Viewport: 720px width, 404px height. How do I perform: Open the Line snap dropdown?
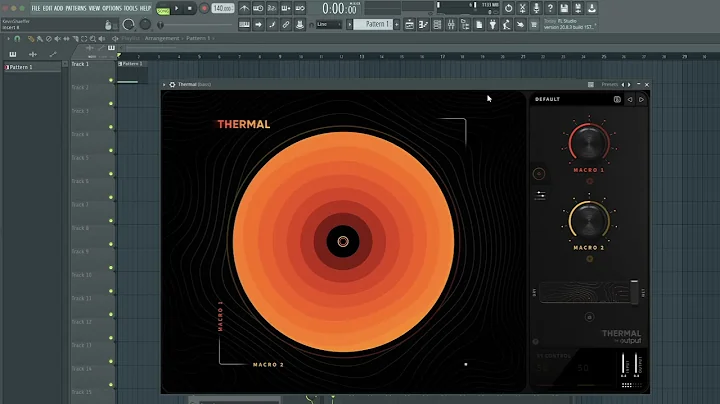329,24
